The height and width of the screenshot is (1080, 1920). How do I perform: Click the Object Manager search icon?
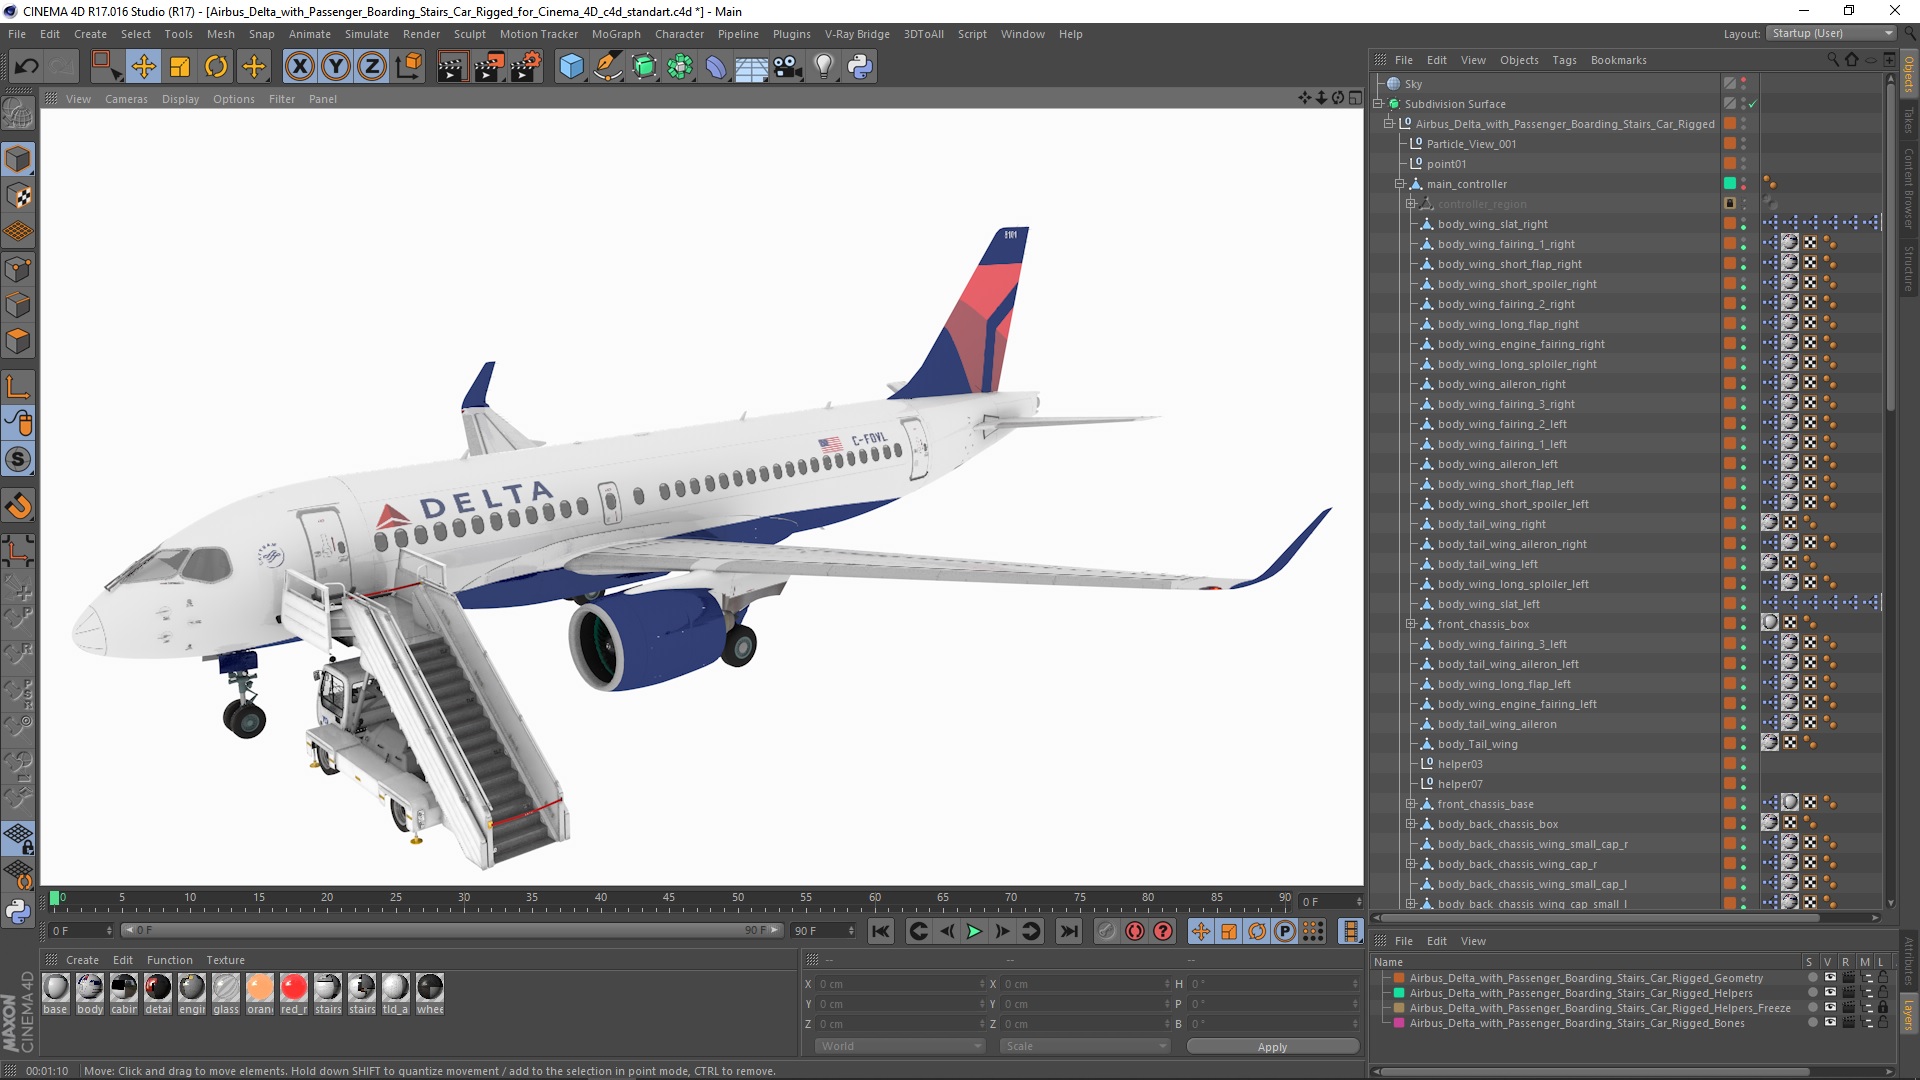[x=1833, y=60]
